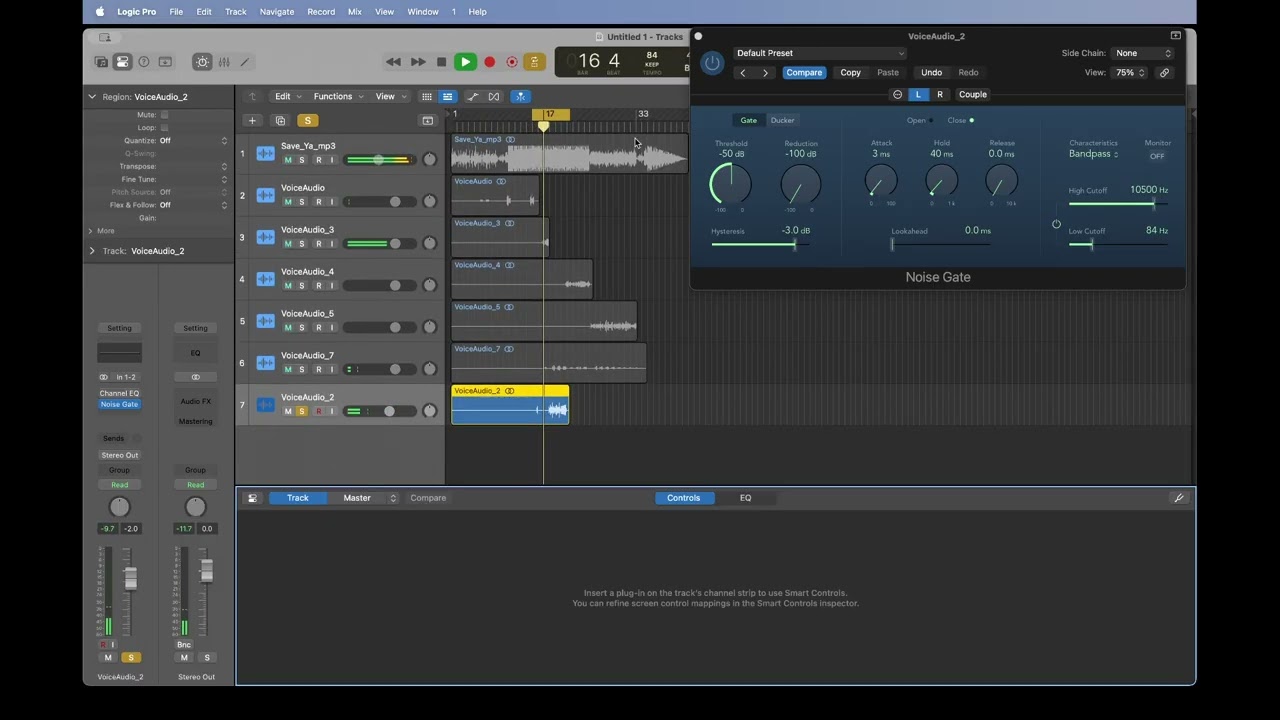Screen dimensions: 1280x720
Task: Click the VoiceAudio track waveform icon
Action: coord(265,195)
